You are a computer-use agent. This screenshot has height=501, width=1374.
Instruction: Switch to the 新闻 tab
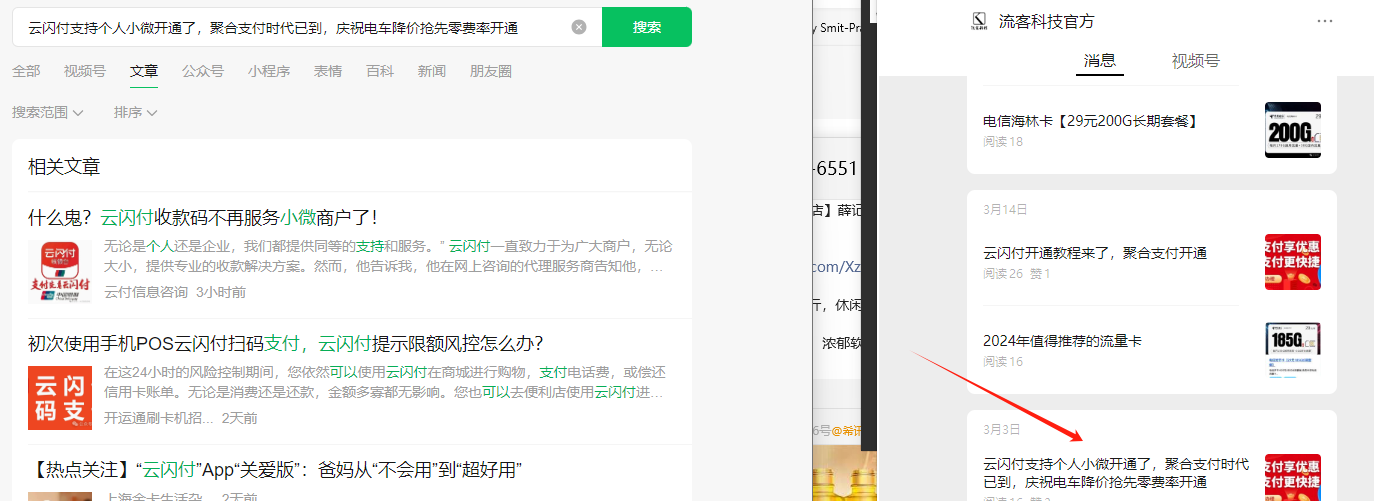coord(432,71)
